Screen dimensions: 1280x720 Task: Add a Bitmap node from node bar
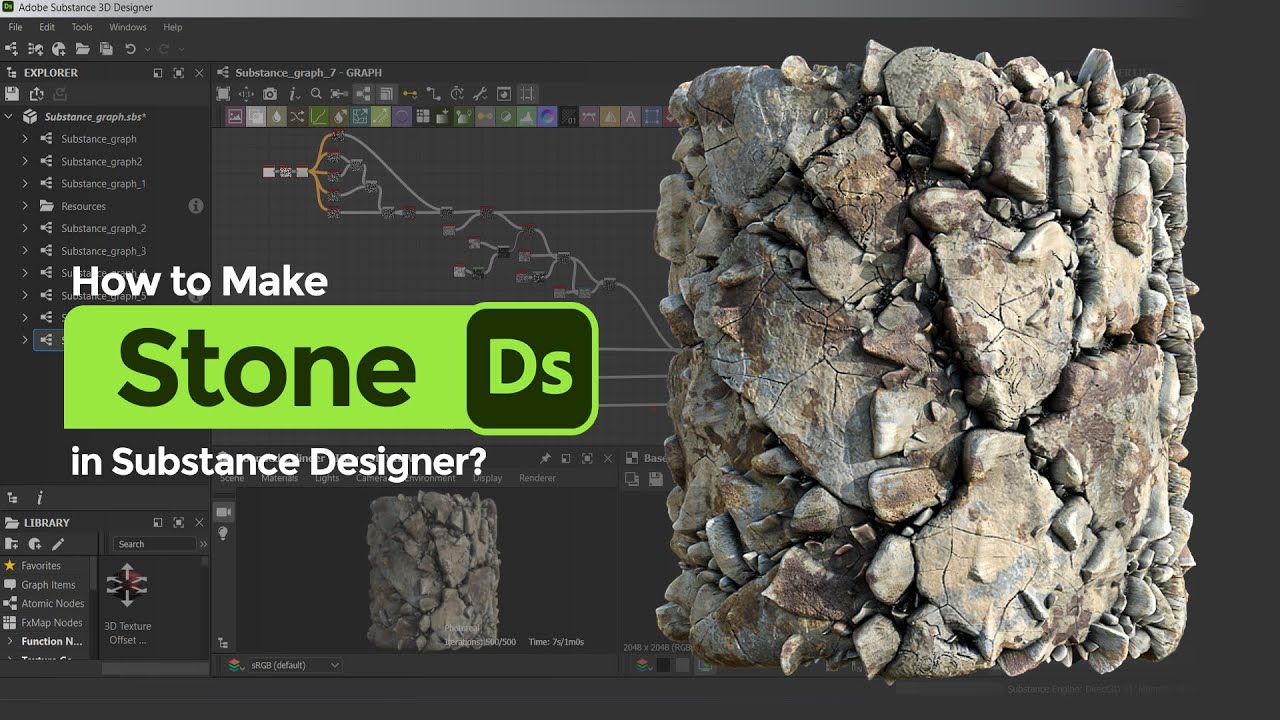pyautogui.click(x=235, y=117)
